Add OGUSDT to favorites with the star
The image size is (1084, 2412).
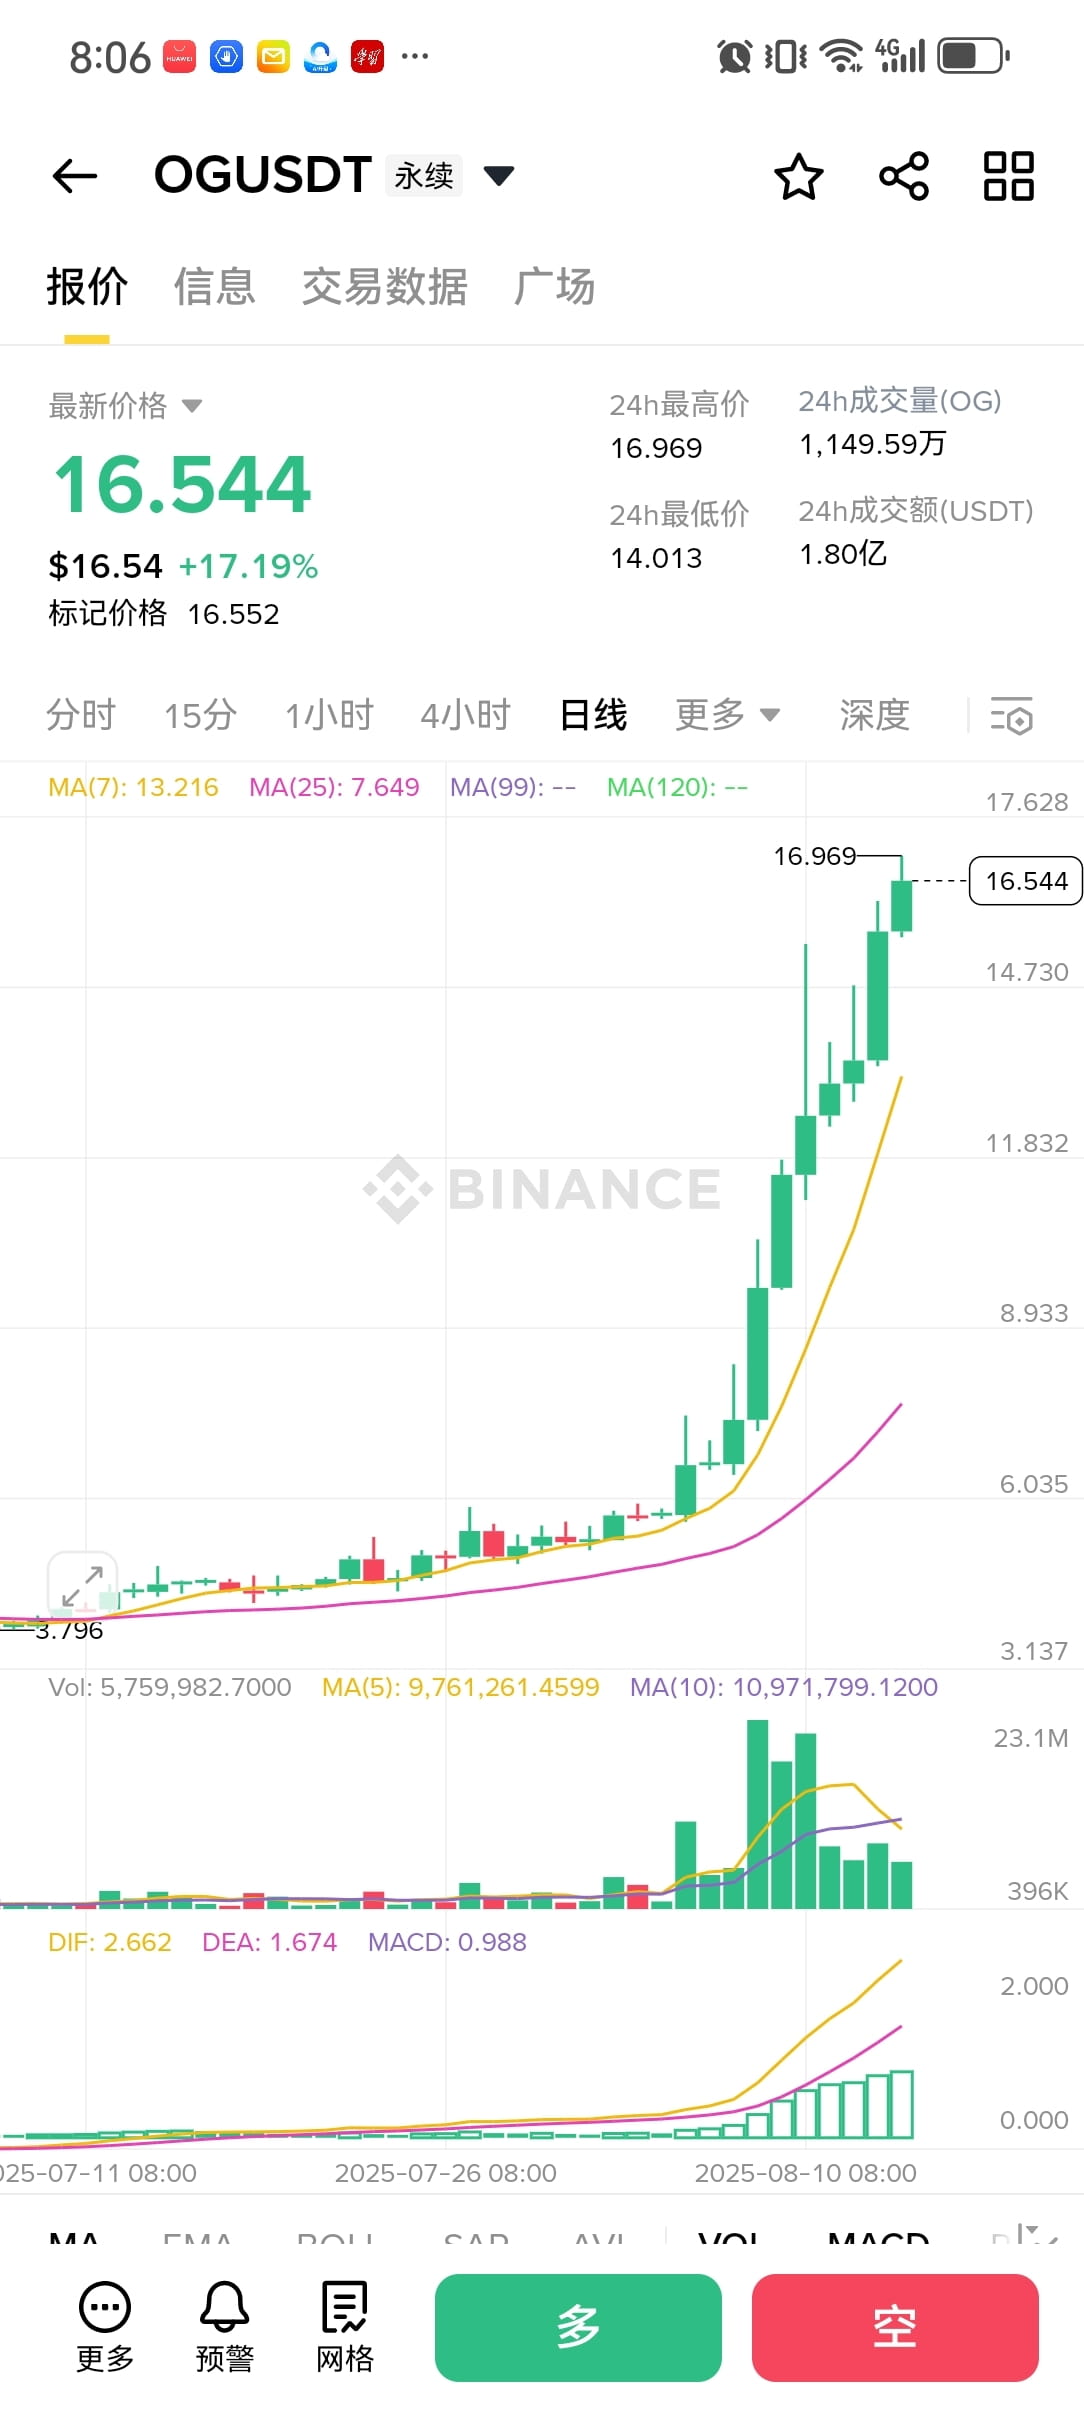point(798,177)
